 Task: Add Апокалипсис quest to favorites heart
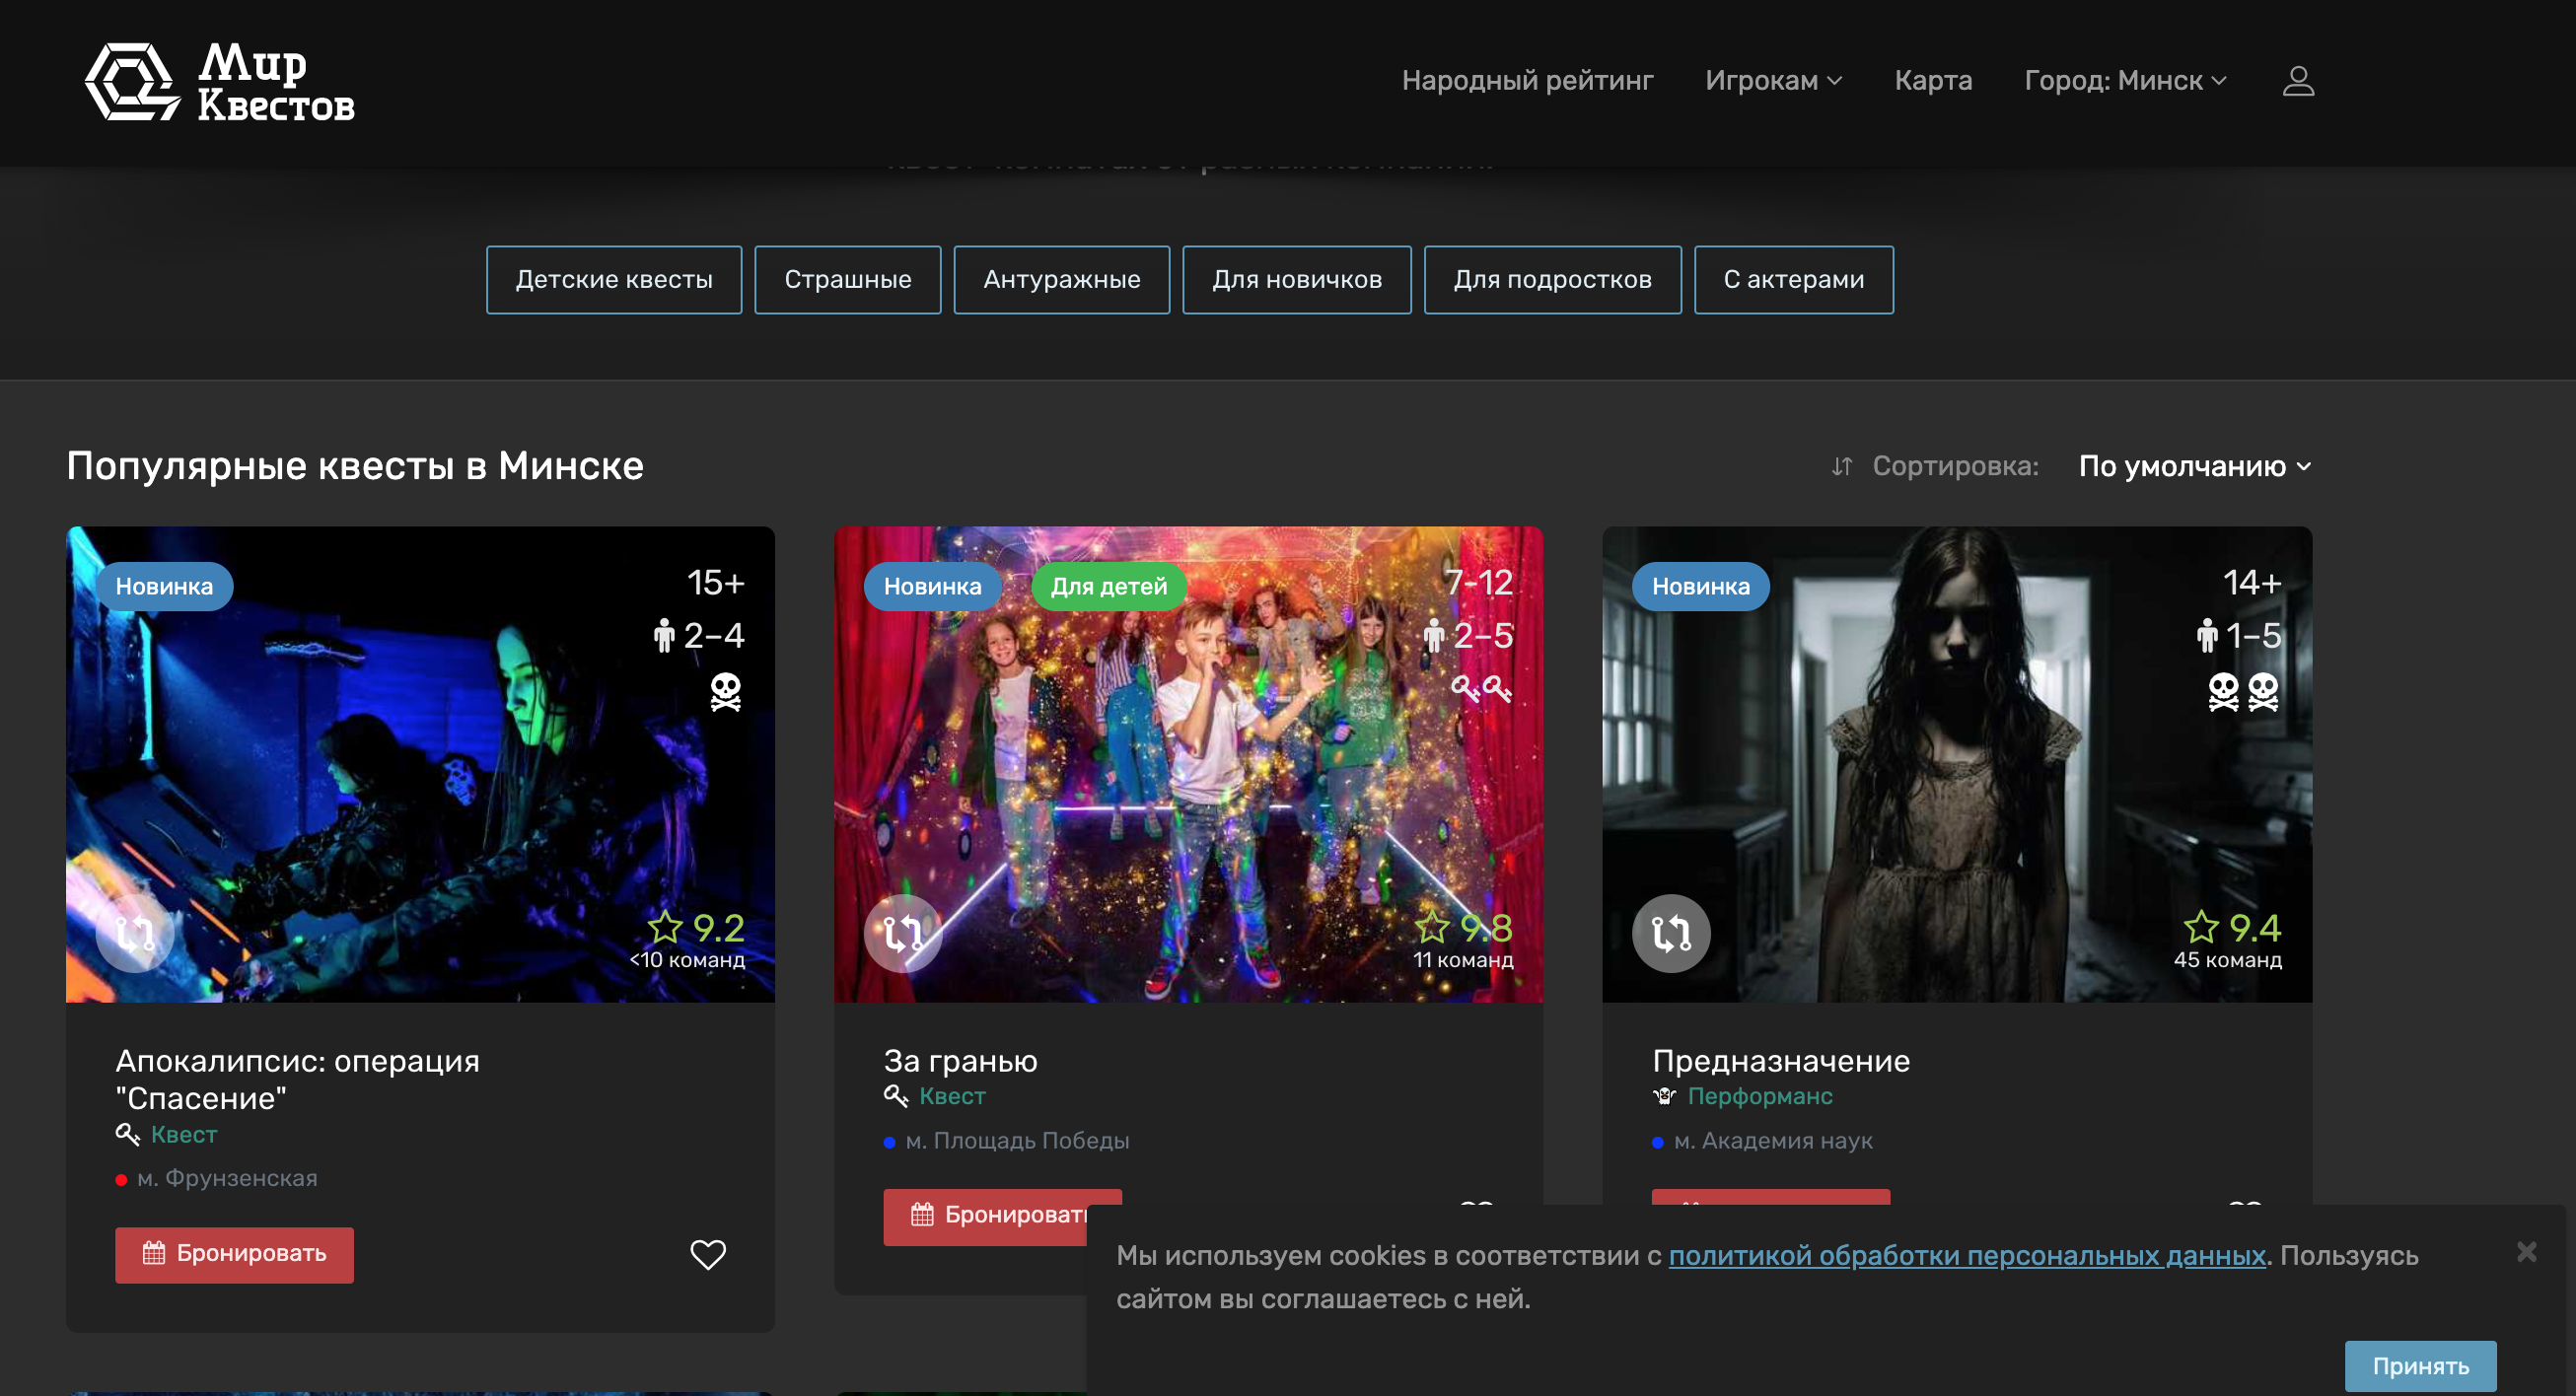coord(707,1254)
